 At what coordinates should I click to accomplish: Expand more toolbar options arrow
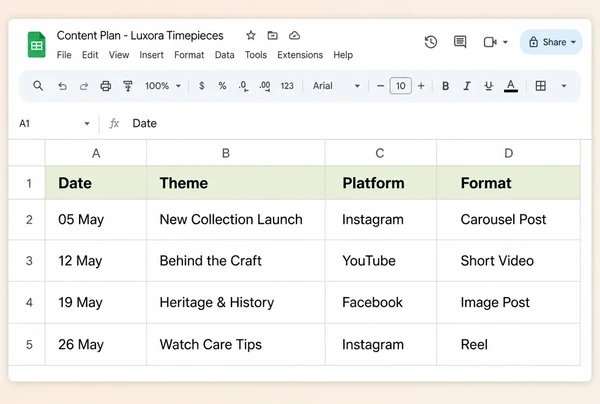(x=564, y=86)
